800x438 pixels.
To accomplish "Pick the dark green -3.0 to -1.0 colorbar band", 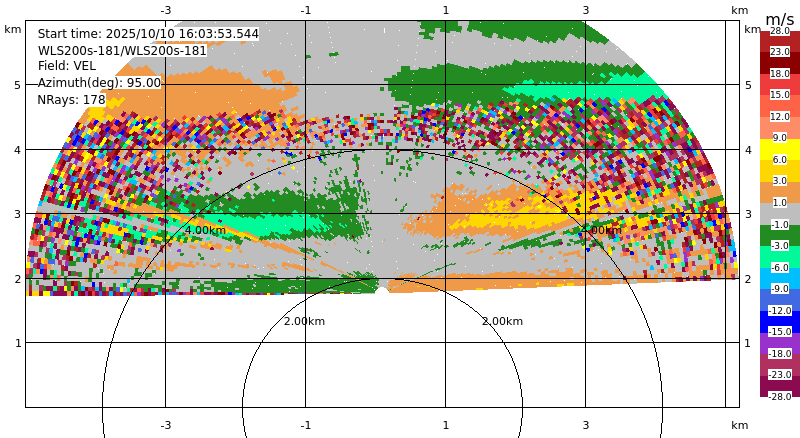I will [x=780, y=235].
